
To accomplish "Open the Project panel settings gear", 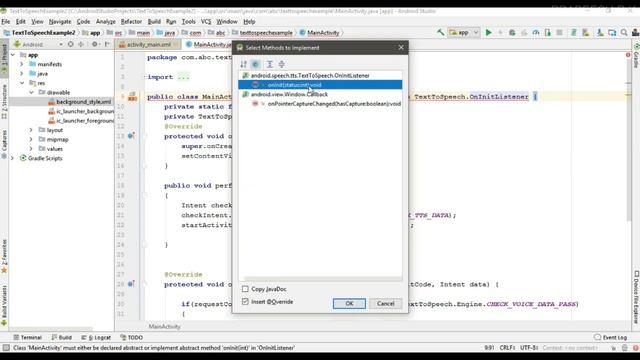I will tap(95, 44).
